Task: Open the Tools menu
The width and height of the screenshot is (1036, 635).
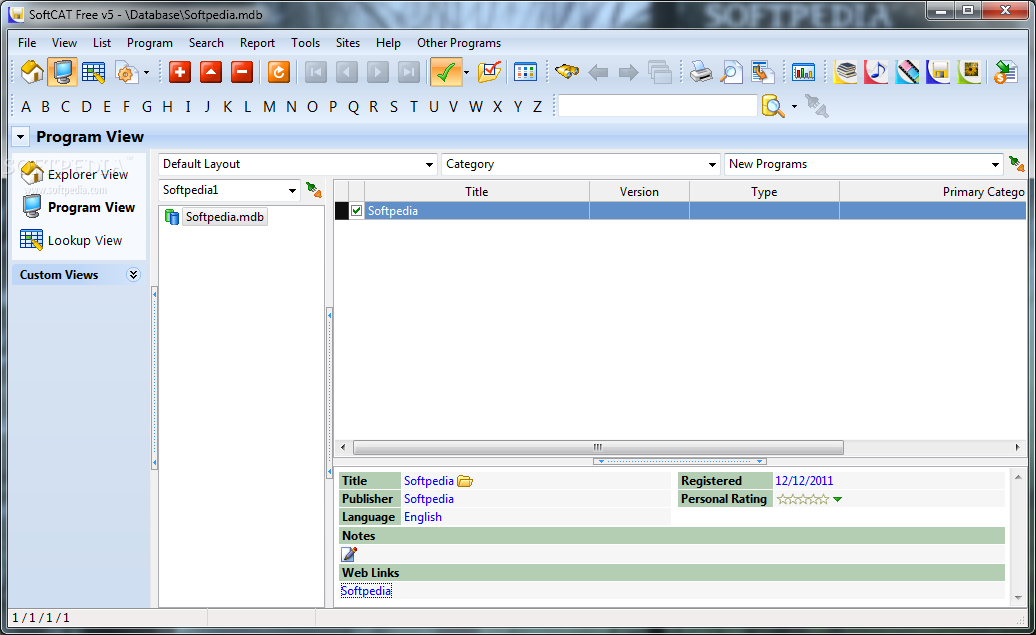Action: [305, 43]
